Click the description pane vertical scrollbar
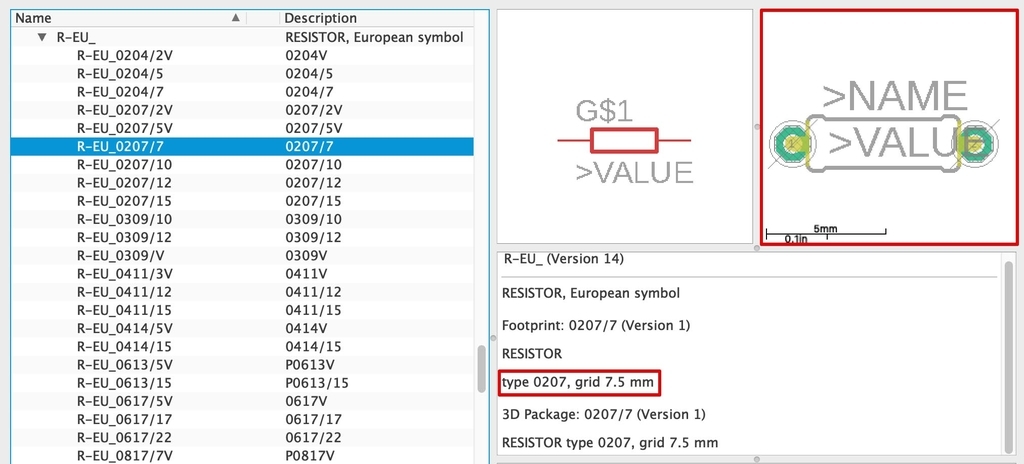The image size is (1024, 464). coord(1010,355)
